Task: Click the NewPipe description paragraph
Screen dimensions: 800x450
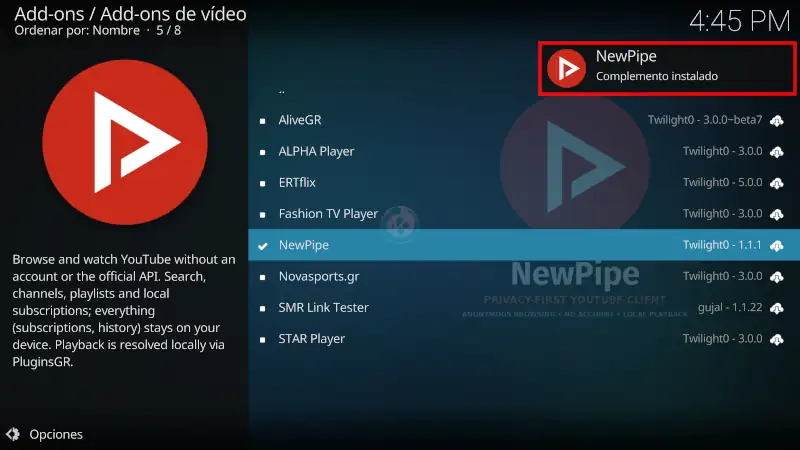Action: (124, 310)
